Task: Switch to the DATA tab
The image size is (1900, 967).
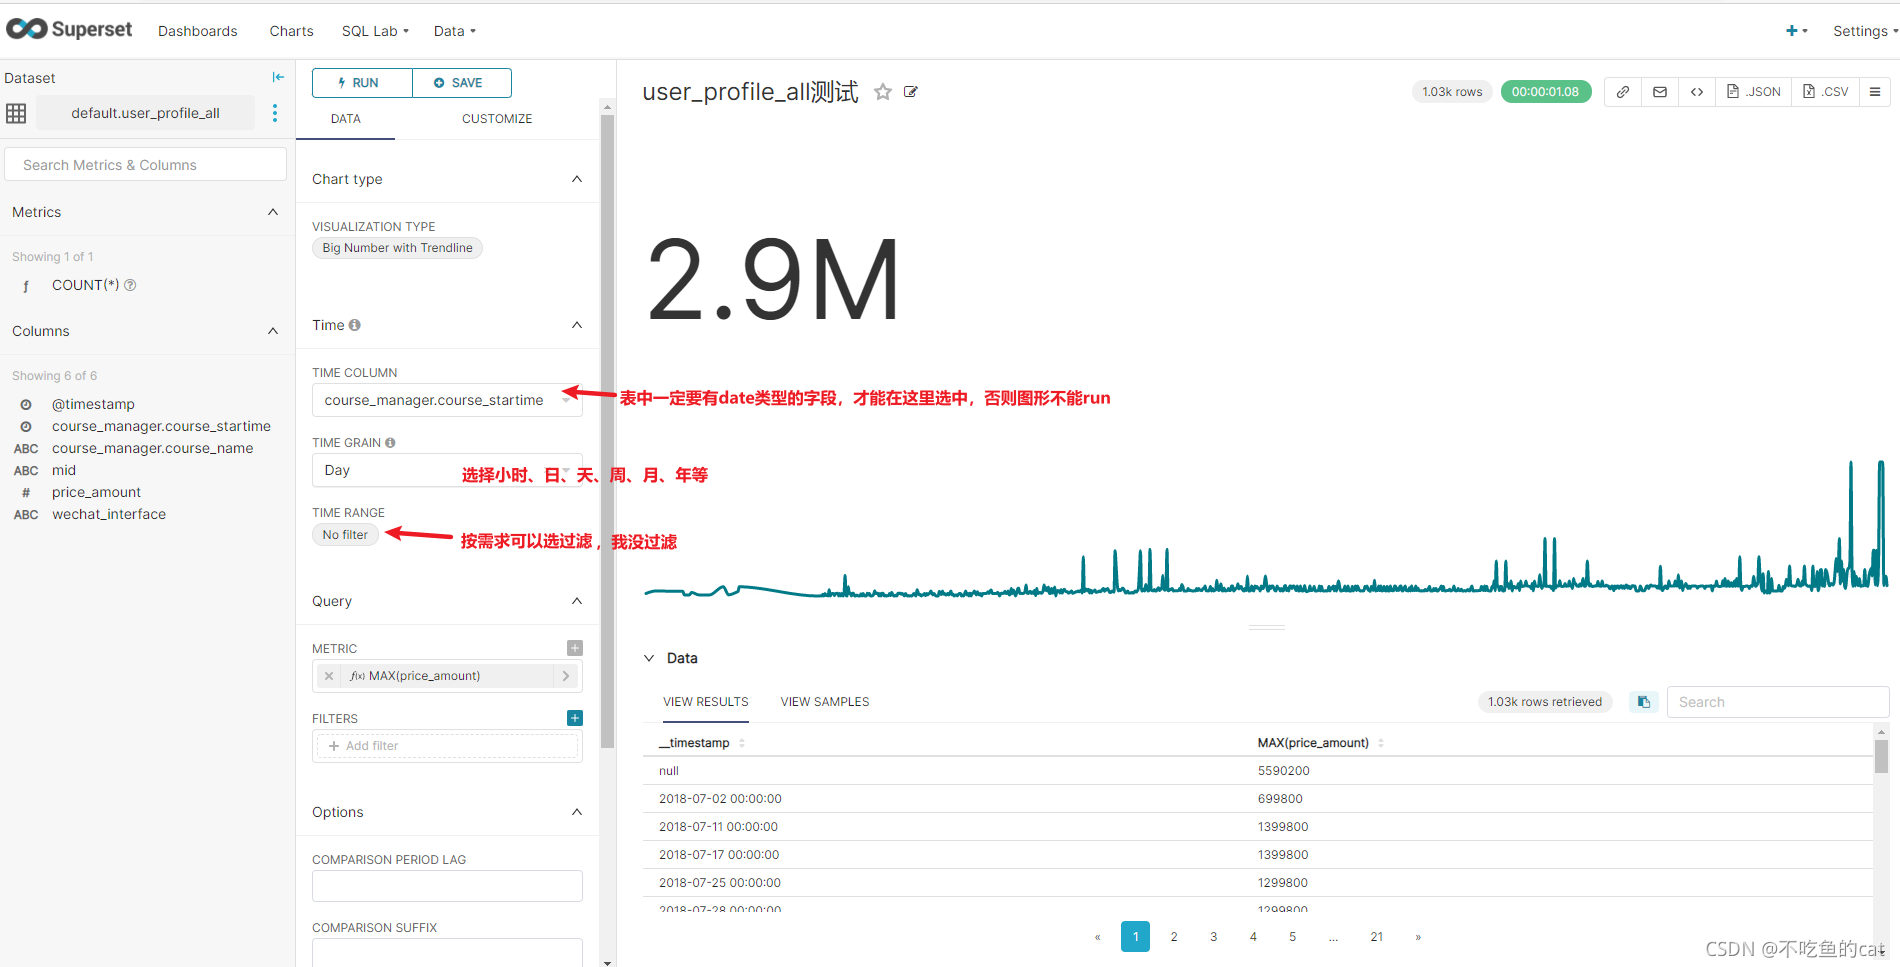Action: [346, 119]
